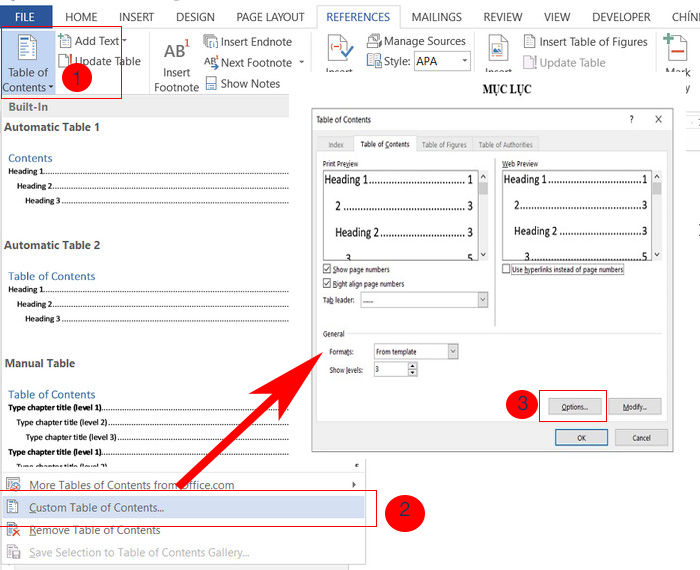Image resolution: width=700 pixels, height=570 pixels.
Task: Switch to the Table of Figures tab
Action: [443, 145]
